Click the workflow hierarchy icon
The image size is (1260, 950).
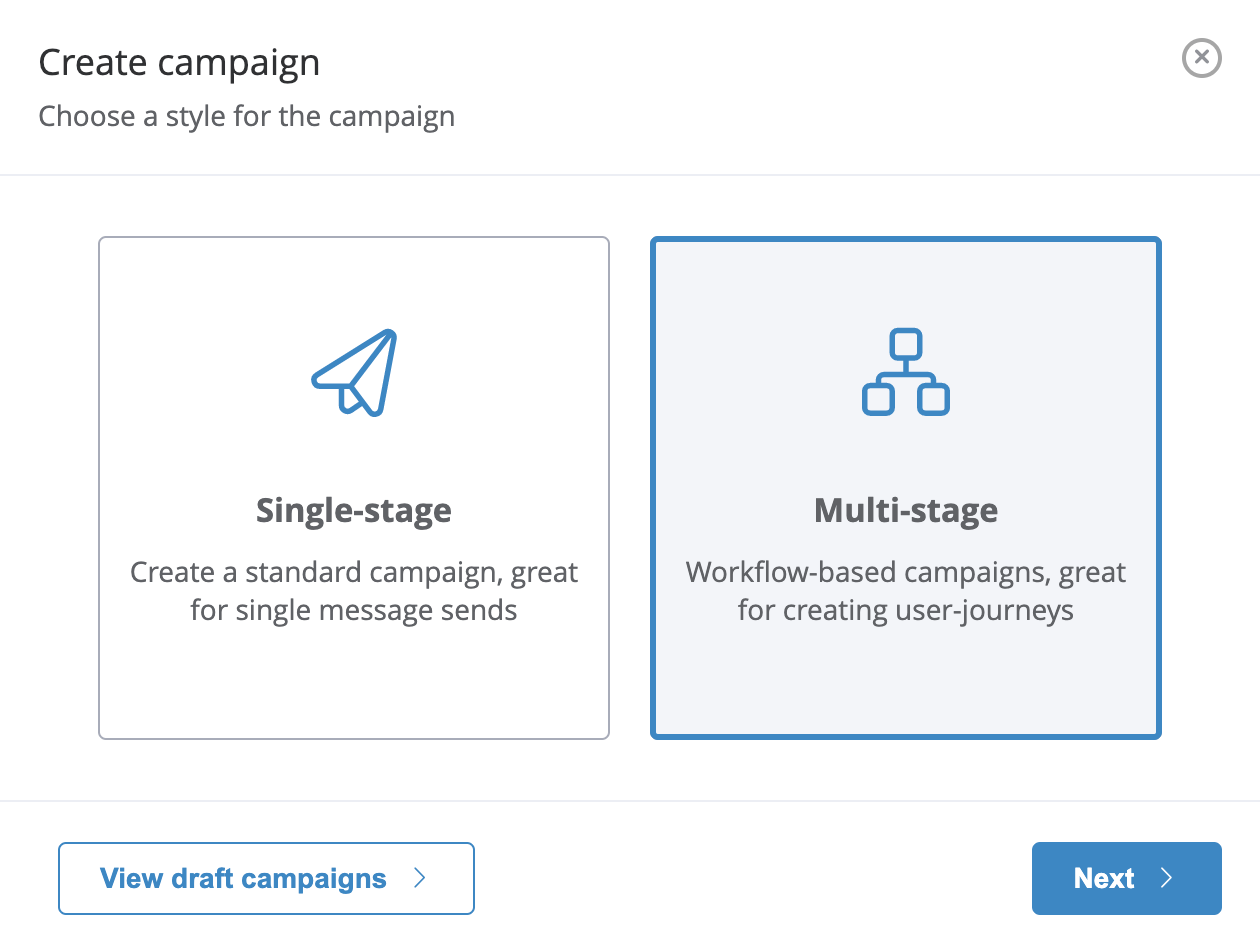[905, 372]
